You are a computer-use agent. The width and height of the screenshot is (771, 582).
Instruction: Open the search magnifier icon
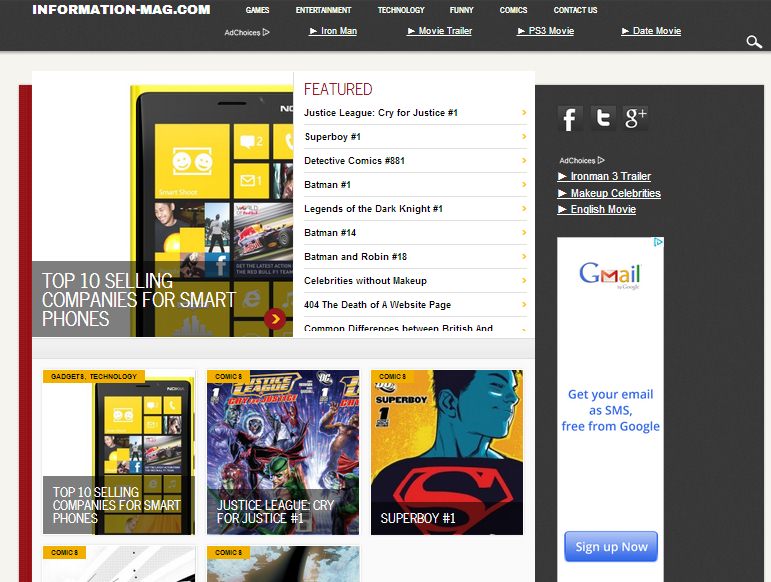pos(754,42)
